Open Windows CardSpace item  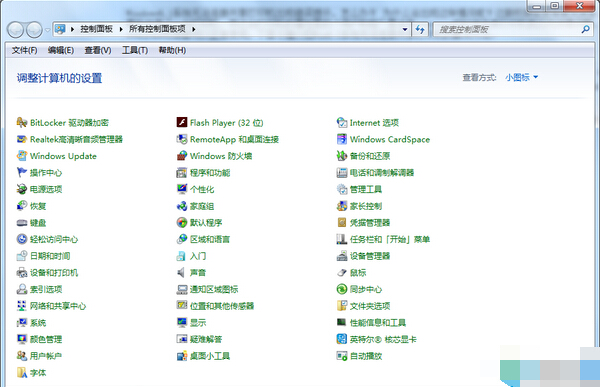(383, 139)
